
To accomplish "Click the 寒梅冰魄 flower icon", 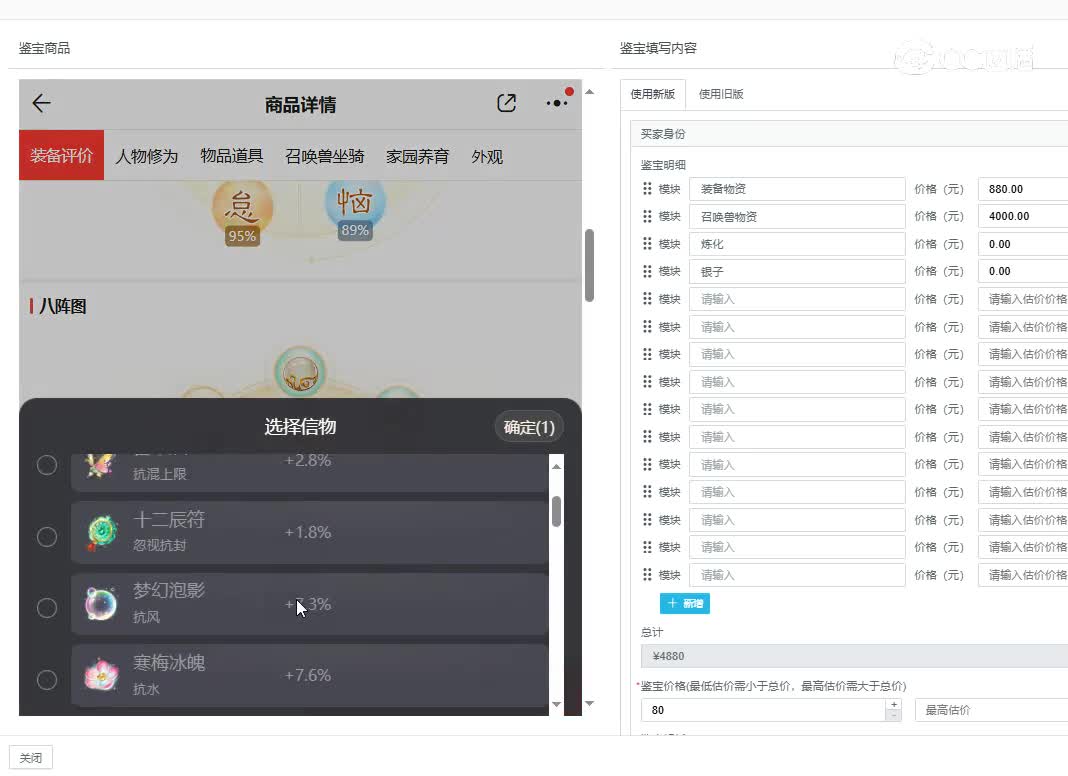I will tap(101, 675).
